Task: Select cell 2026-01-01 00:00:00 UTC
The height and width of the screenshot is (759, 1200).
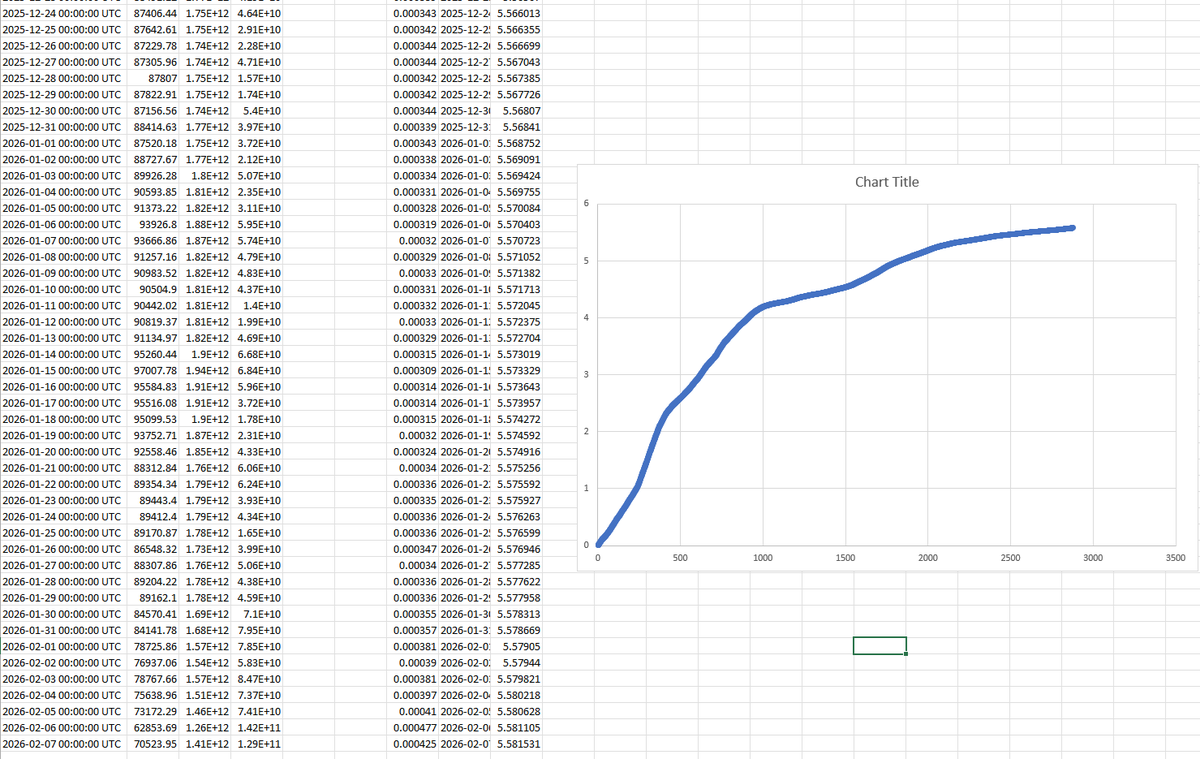Action: pyautogui.click(x=64, y=143)
